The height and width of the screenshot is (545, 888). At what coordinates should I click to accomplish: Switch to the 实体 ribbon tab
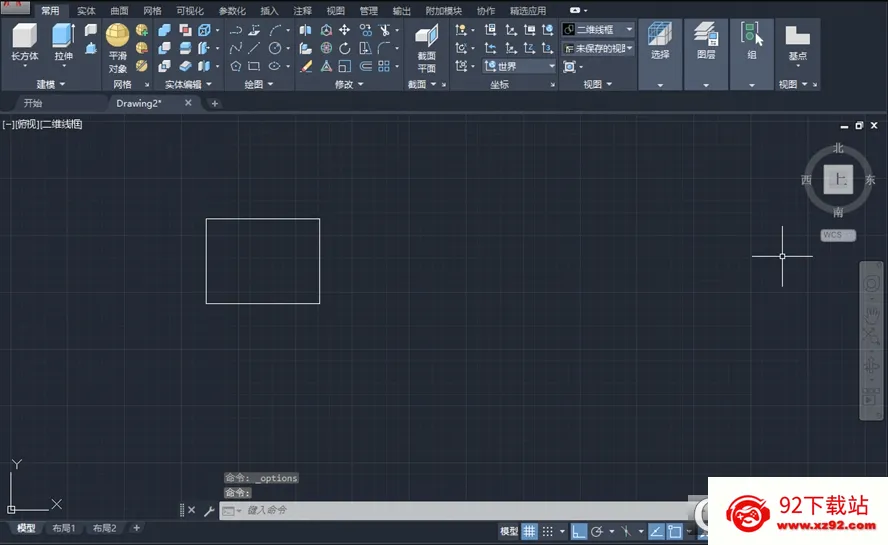[86, 11]
